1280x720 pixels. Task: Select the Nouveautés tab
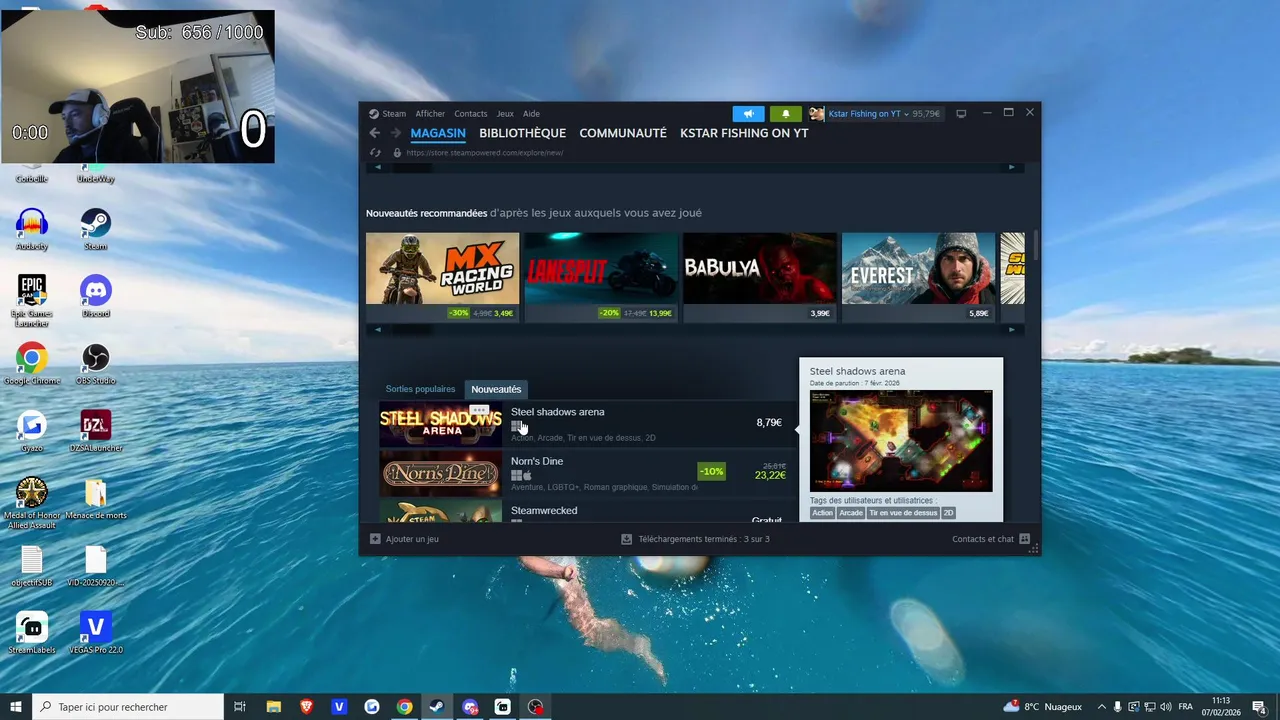[496, 389]
